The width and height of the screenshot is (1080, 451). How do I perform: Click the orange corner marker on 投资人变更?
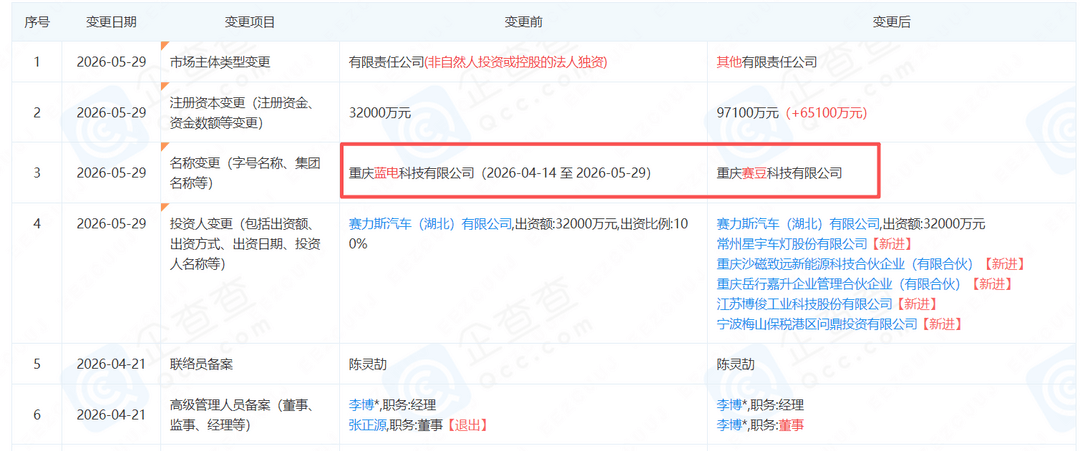pyautogui.click(x=164, y=207)
